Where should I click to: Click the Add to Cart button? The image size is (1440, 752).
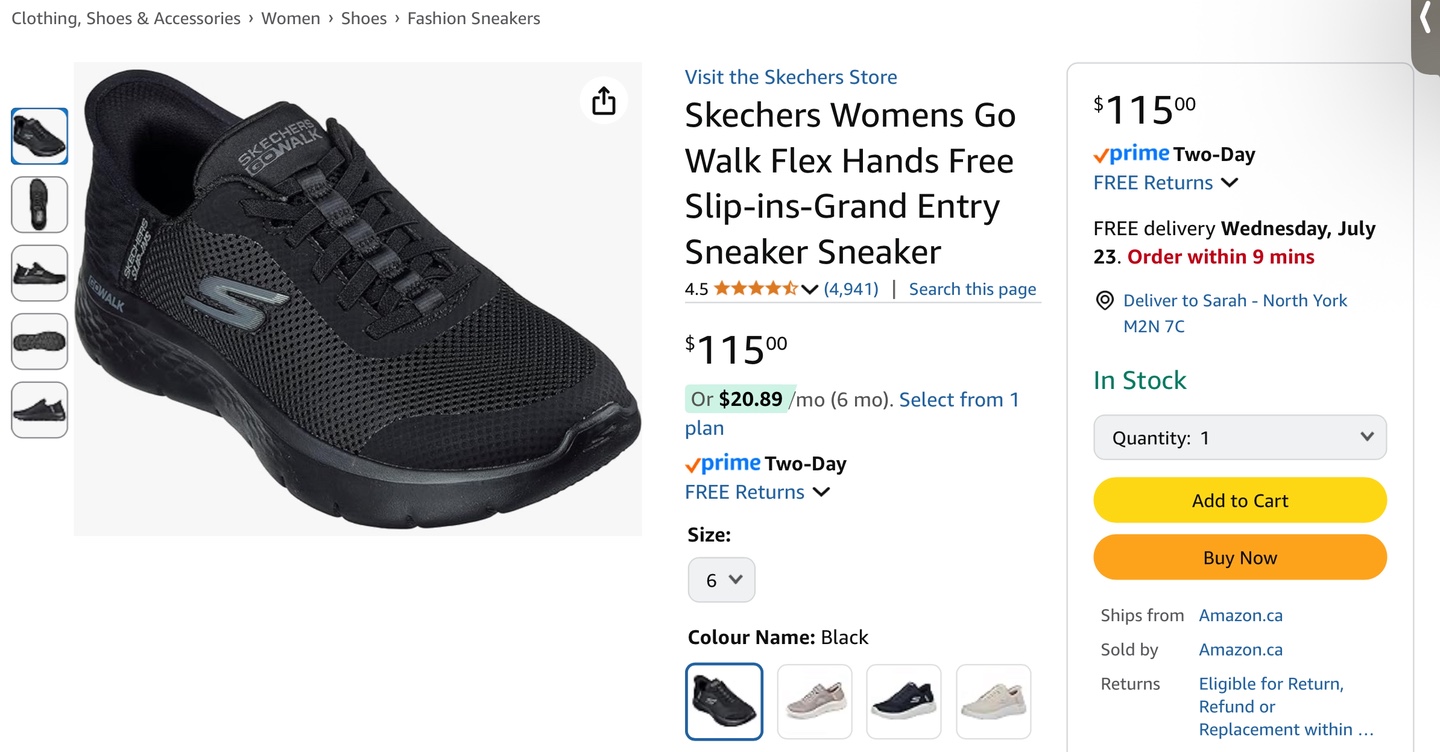pos(1239,500)
